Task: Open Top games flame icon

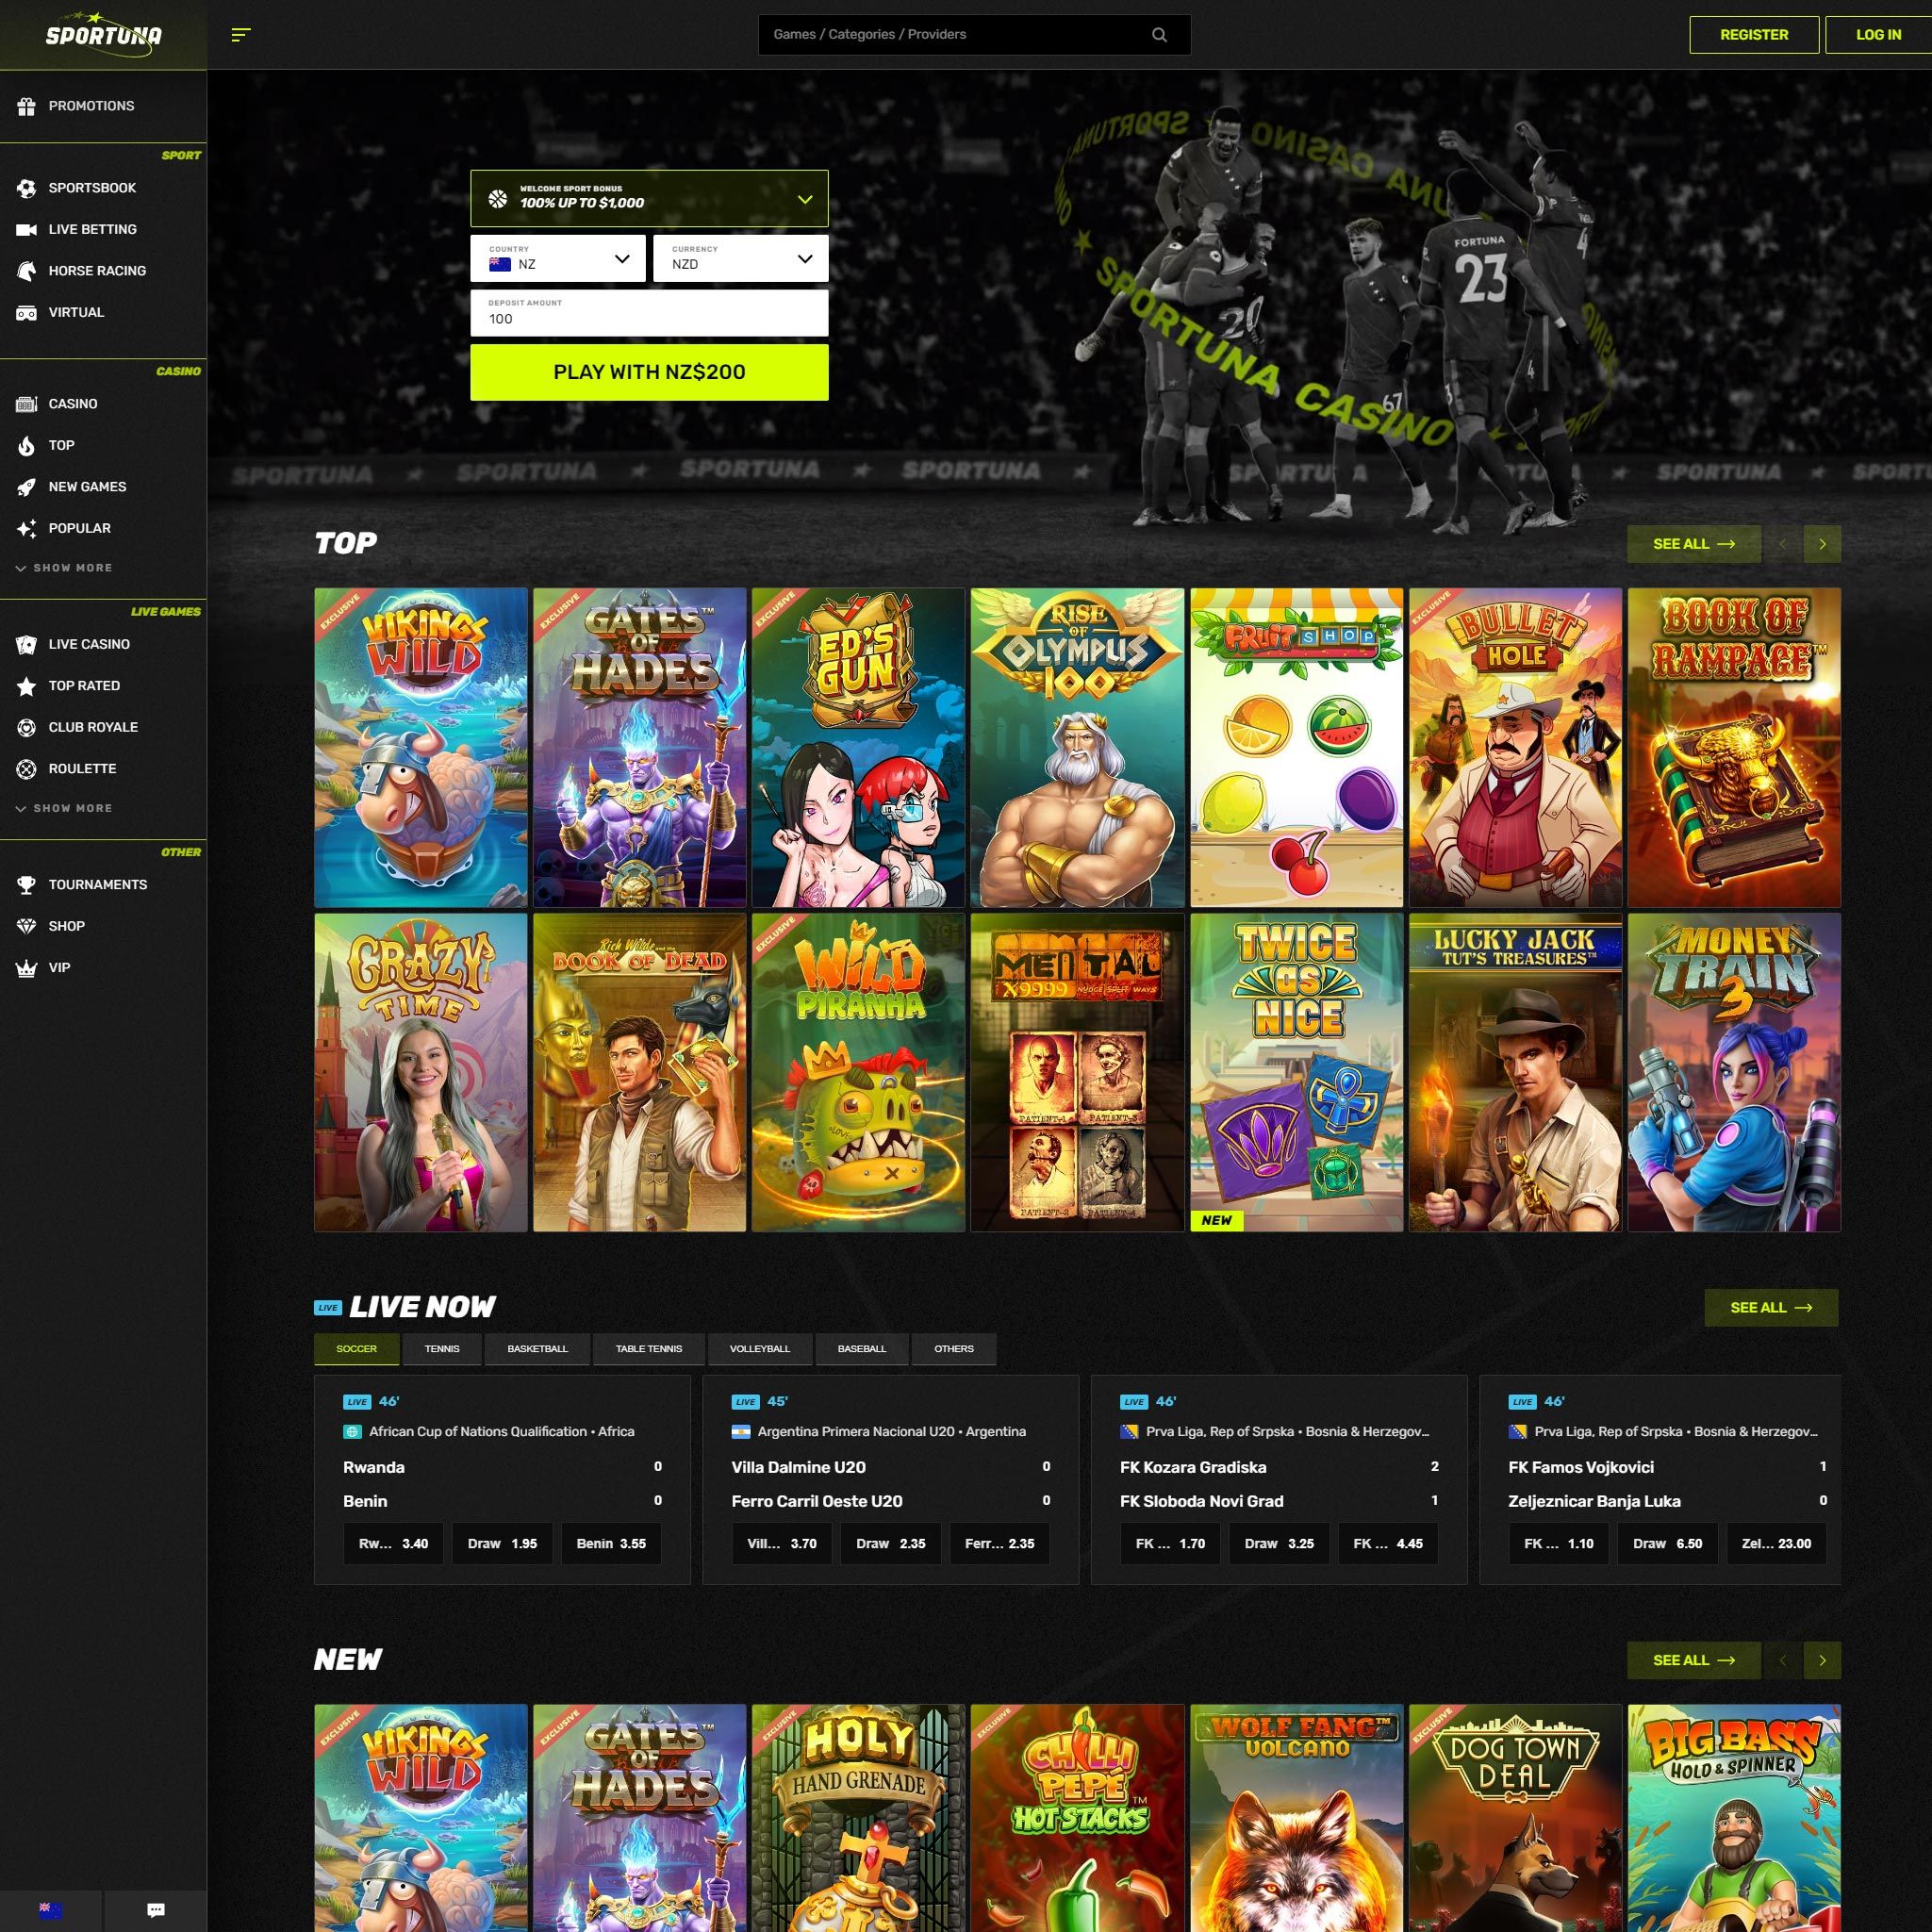Action: [27, 446]
